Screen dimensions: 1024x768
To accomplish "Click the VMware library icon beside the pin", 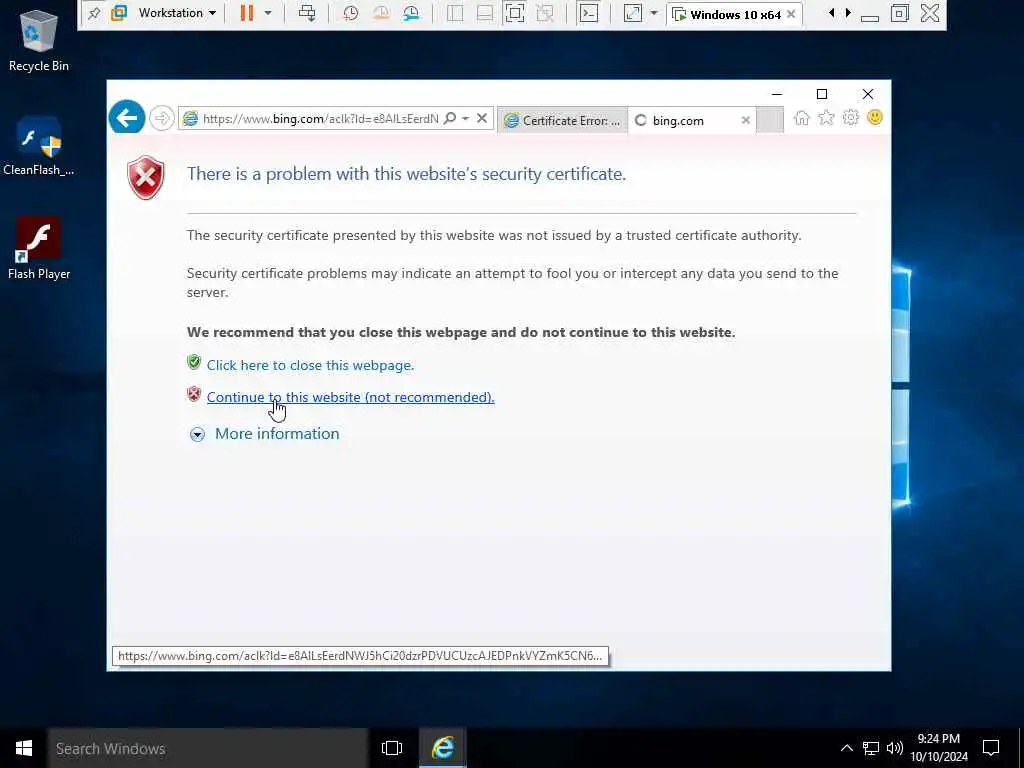I will [x=118, y=13].
